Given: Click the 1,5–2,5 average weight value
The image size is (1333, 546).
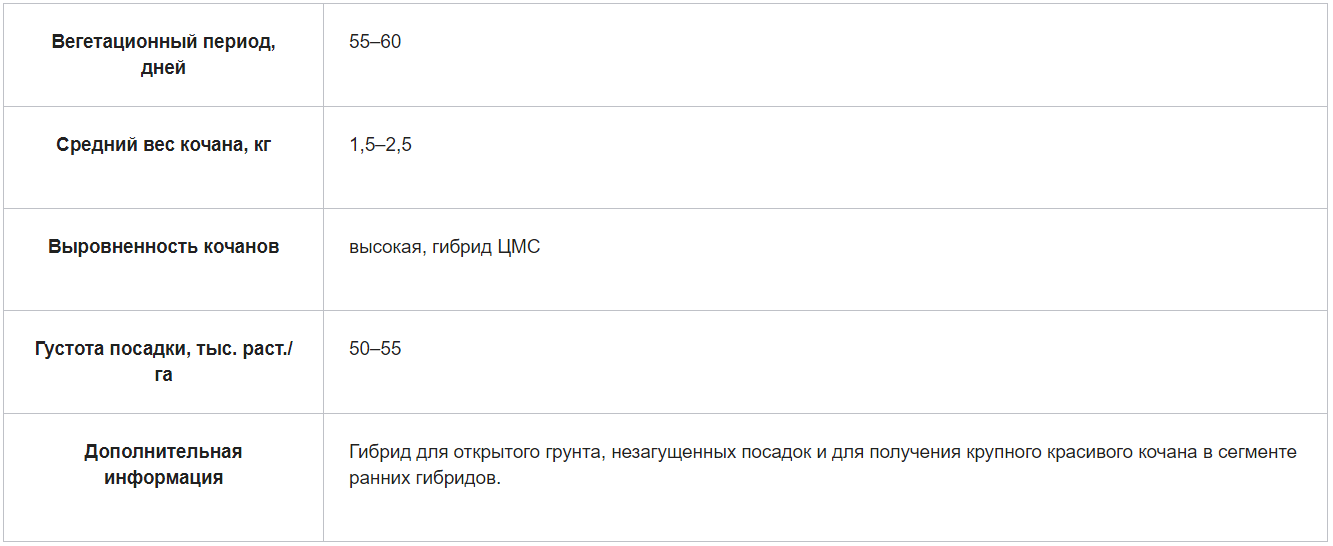Looking at the screenshot, I should 380,145.
